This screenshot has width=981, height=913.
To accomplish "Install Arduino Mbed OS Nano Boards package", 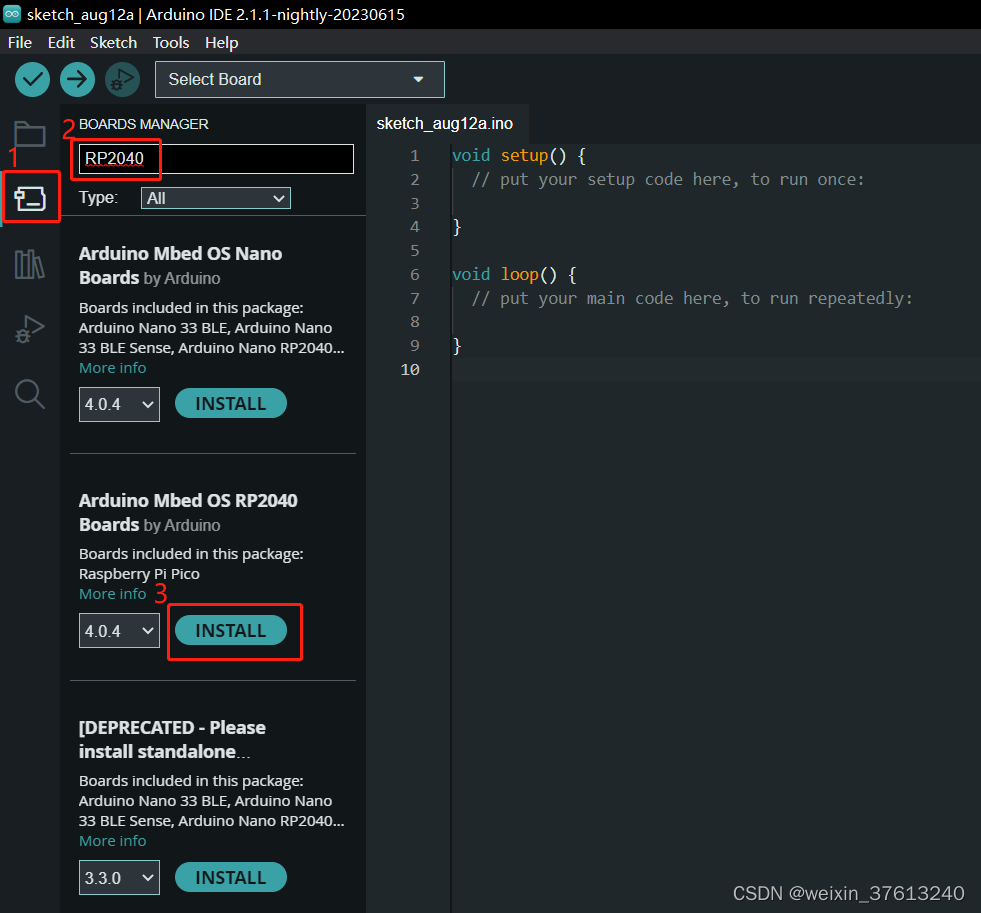I will (x=230, y=403).
